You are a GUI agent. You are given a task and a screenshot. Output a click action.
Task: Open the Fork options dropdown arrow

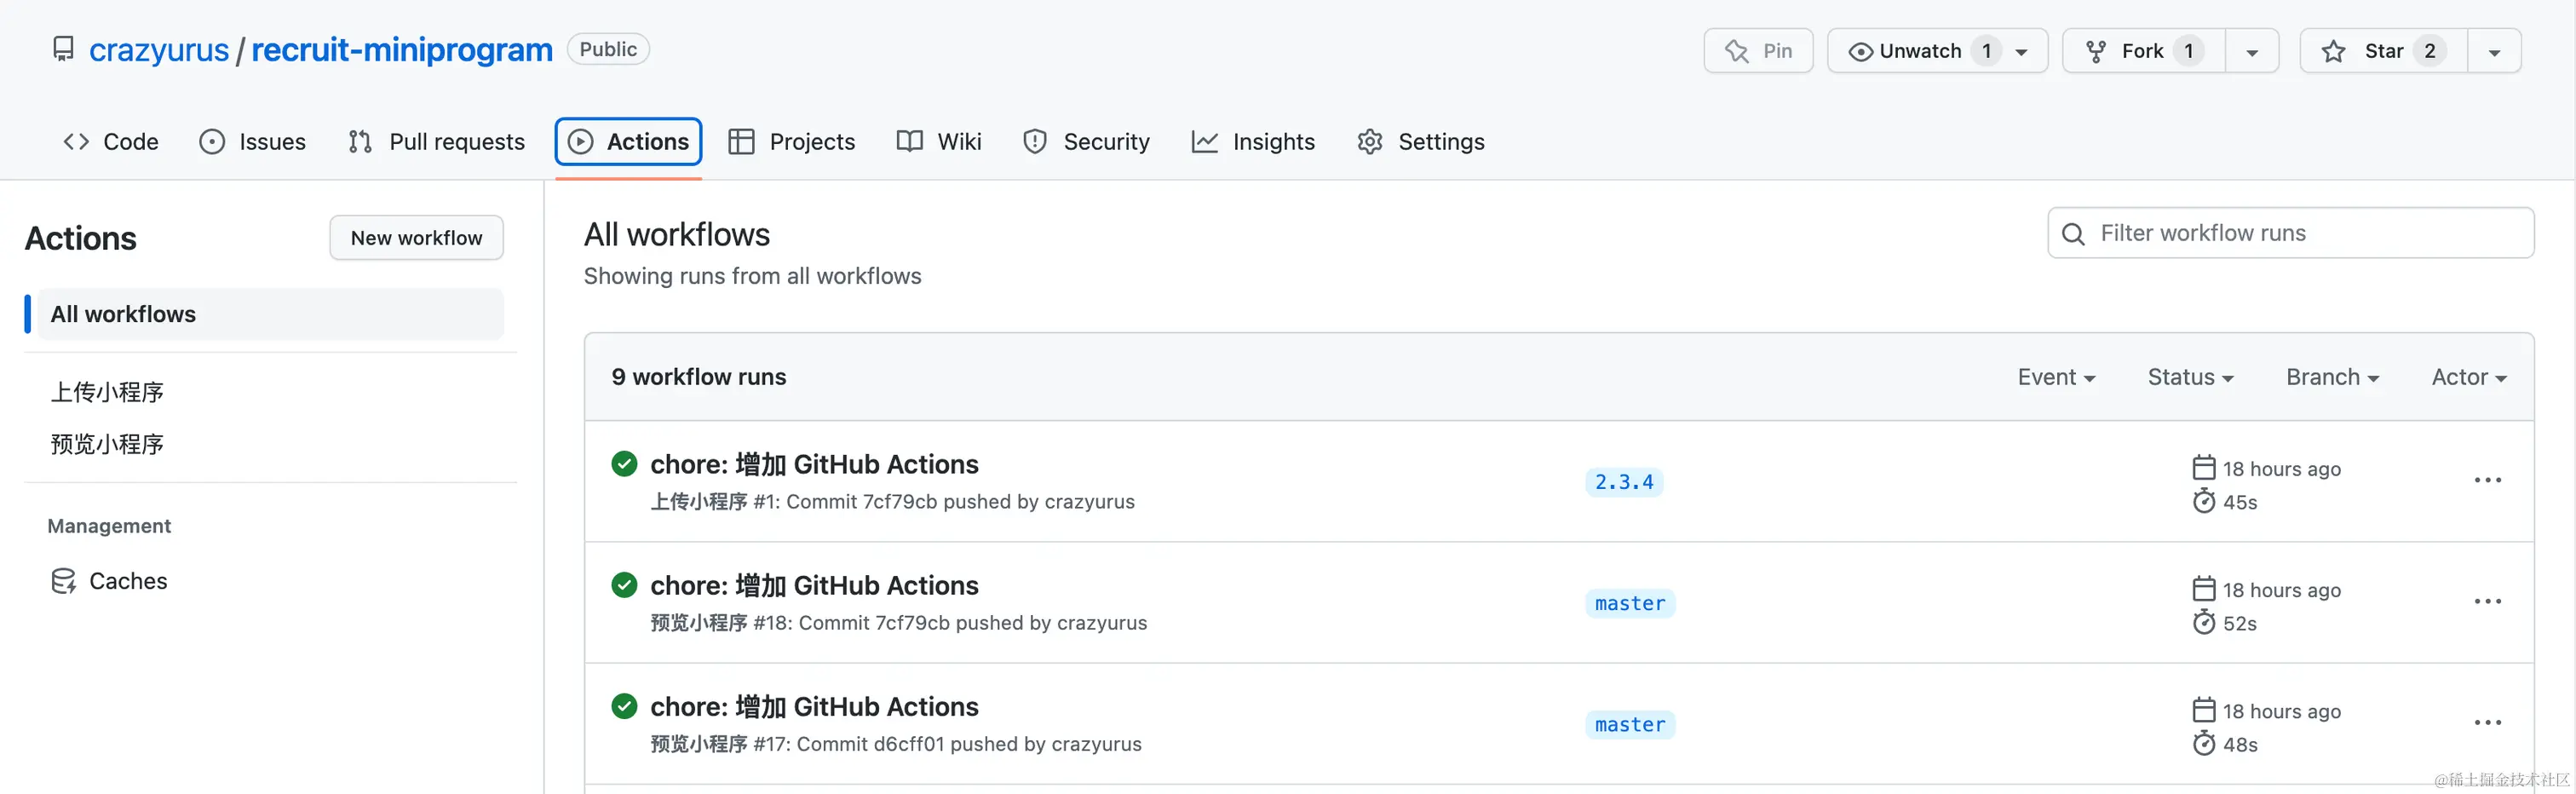click(2252, 52)
